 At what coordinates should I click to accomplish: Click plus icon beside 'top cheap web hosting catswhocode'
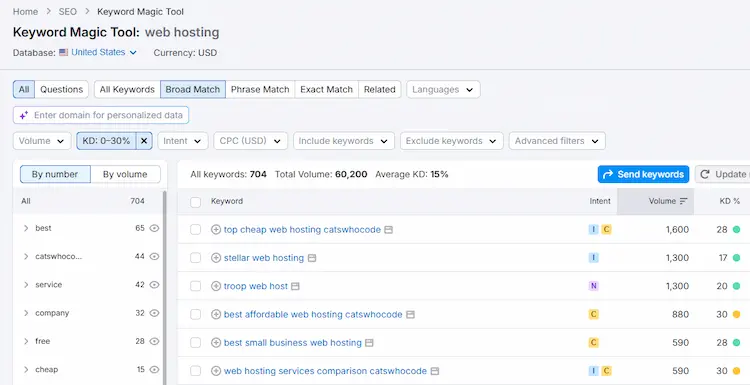[x=216, y=230]
